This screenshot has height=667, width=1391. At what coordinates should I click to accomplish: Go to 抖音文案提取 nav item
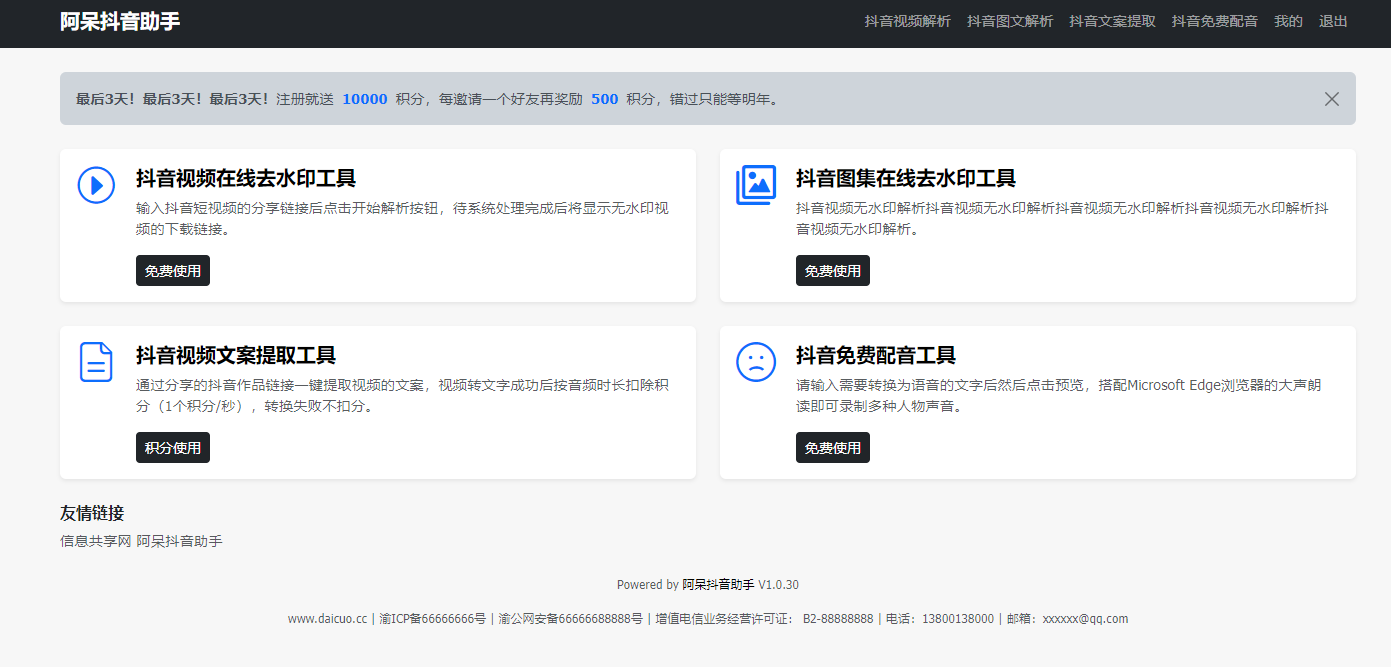click(x=1112, y=21)
